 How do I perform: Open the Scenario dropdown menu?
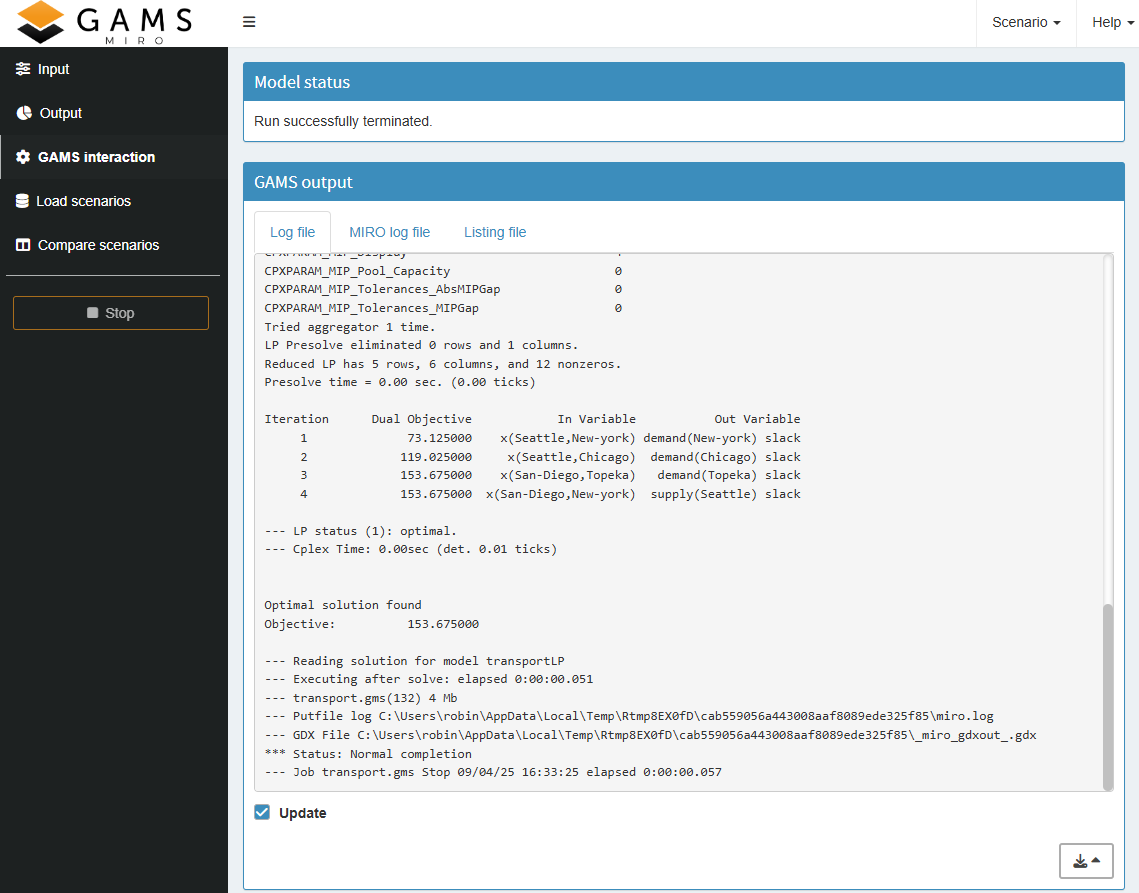point(1025,22)
